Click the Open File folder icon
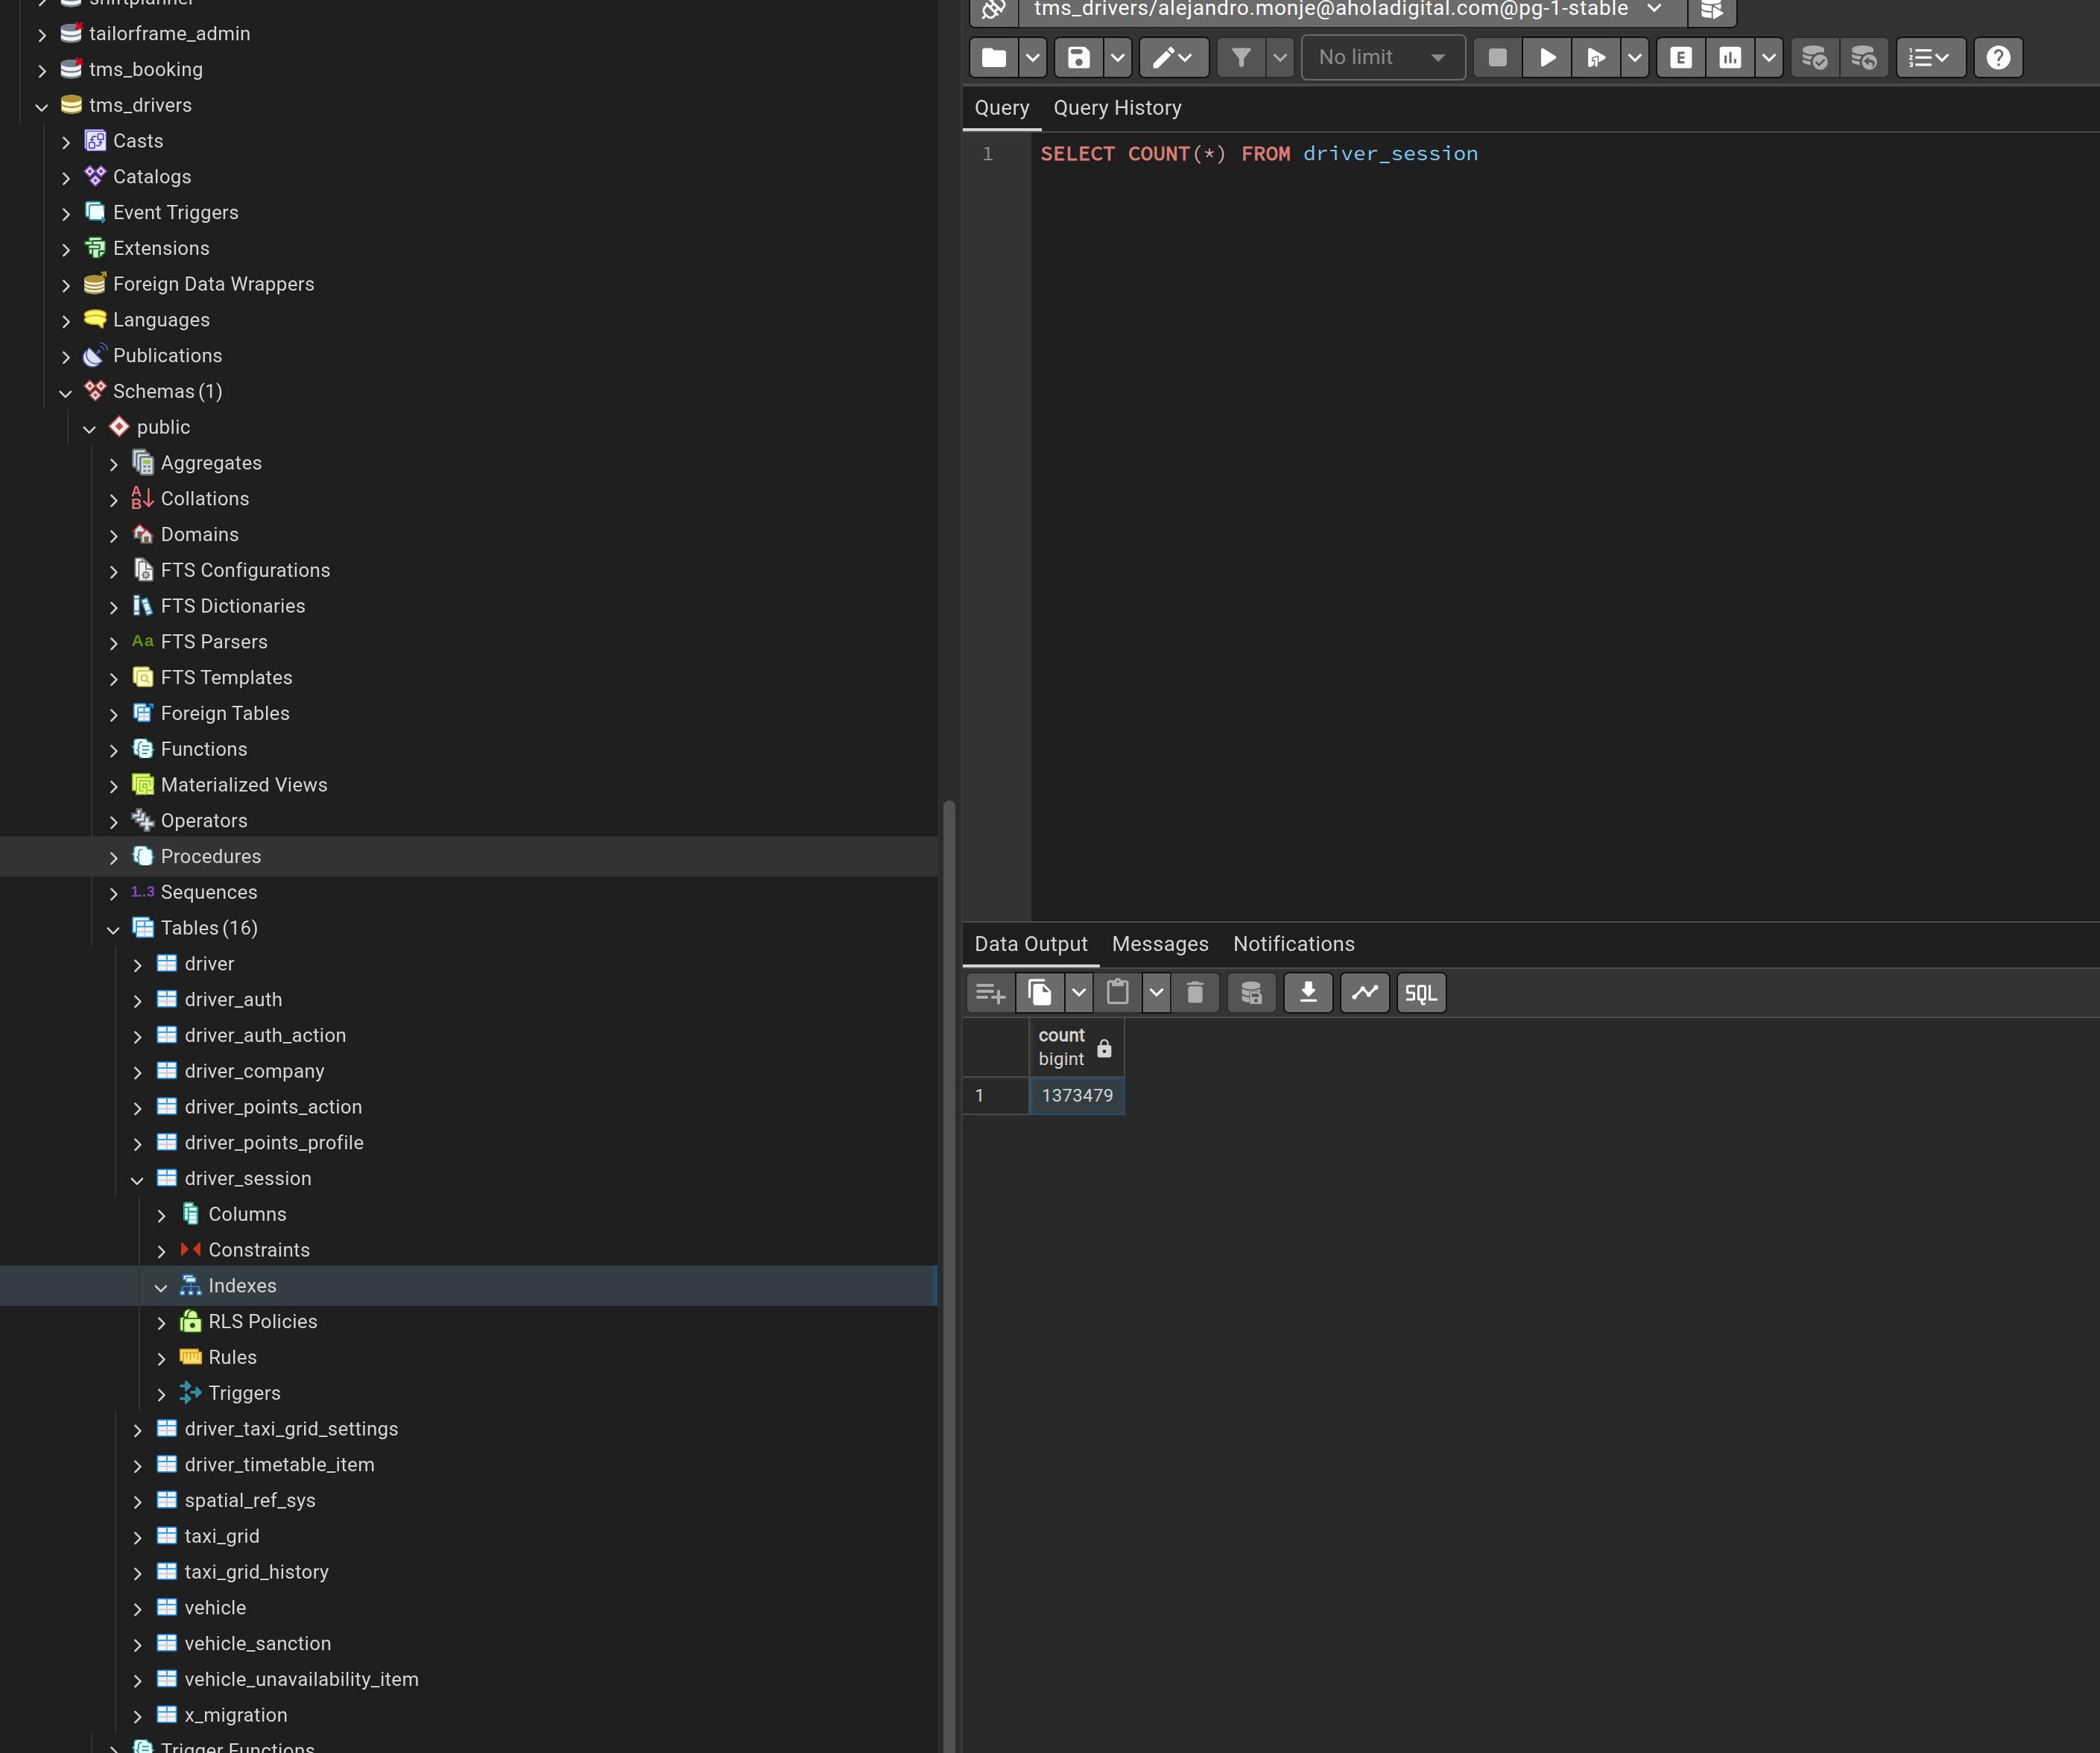Image resolution: width=2100 pixels, height=1753 pixels. [994, 58]
